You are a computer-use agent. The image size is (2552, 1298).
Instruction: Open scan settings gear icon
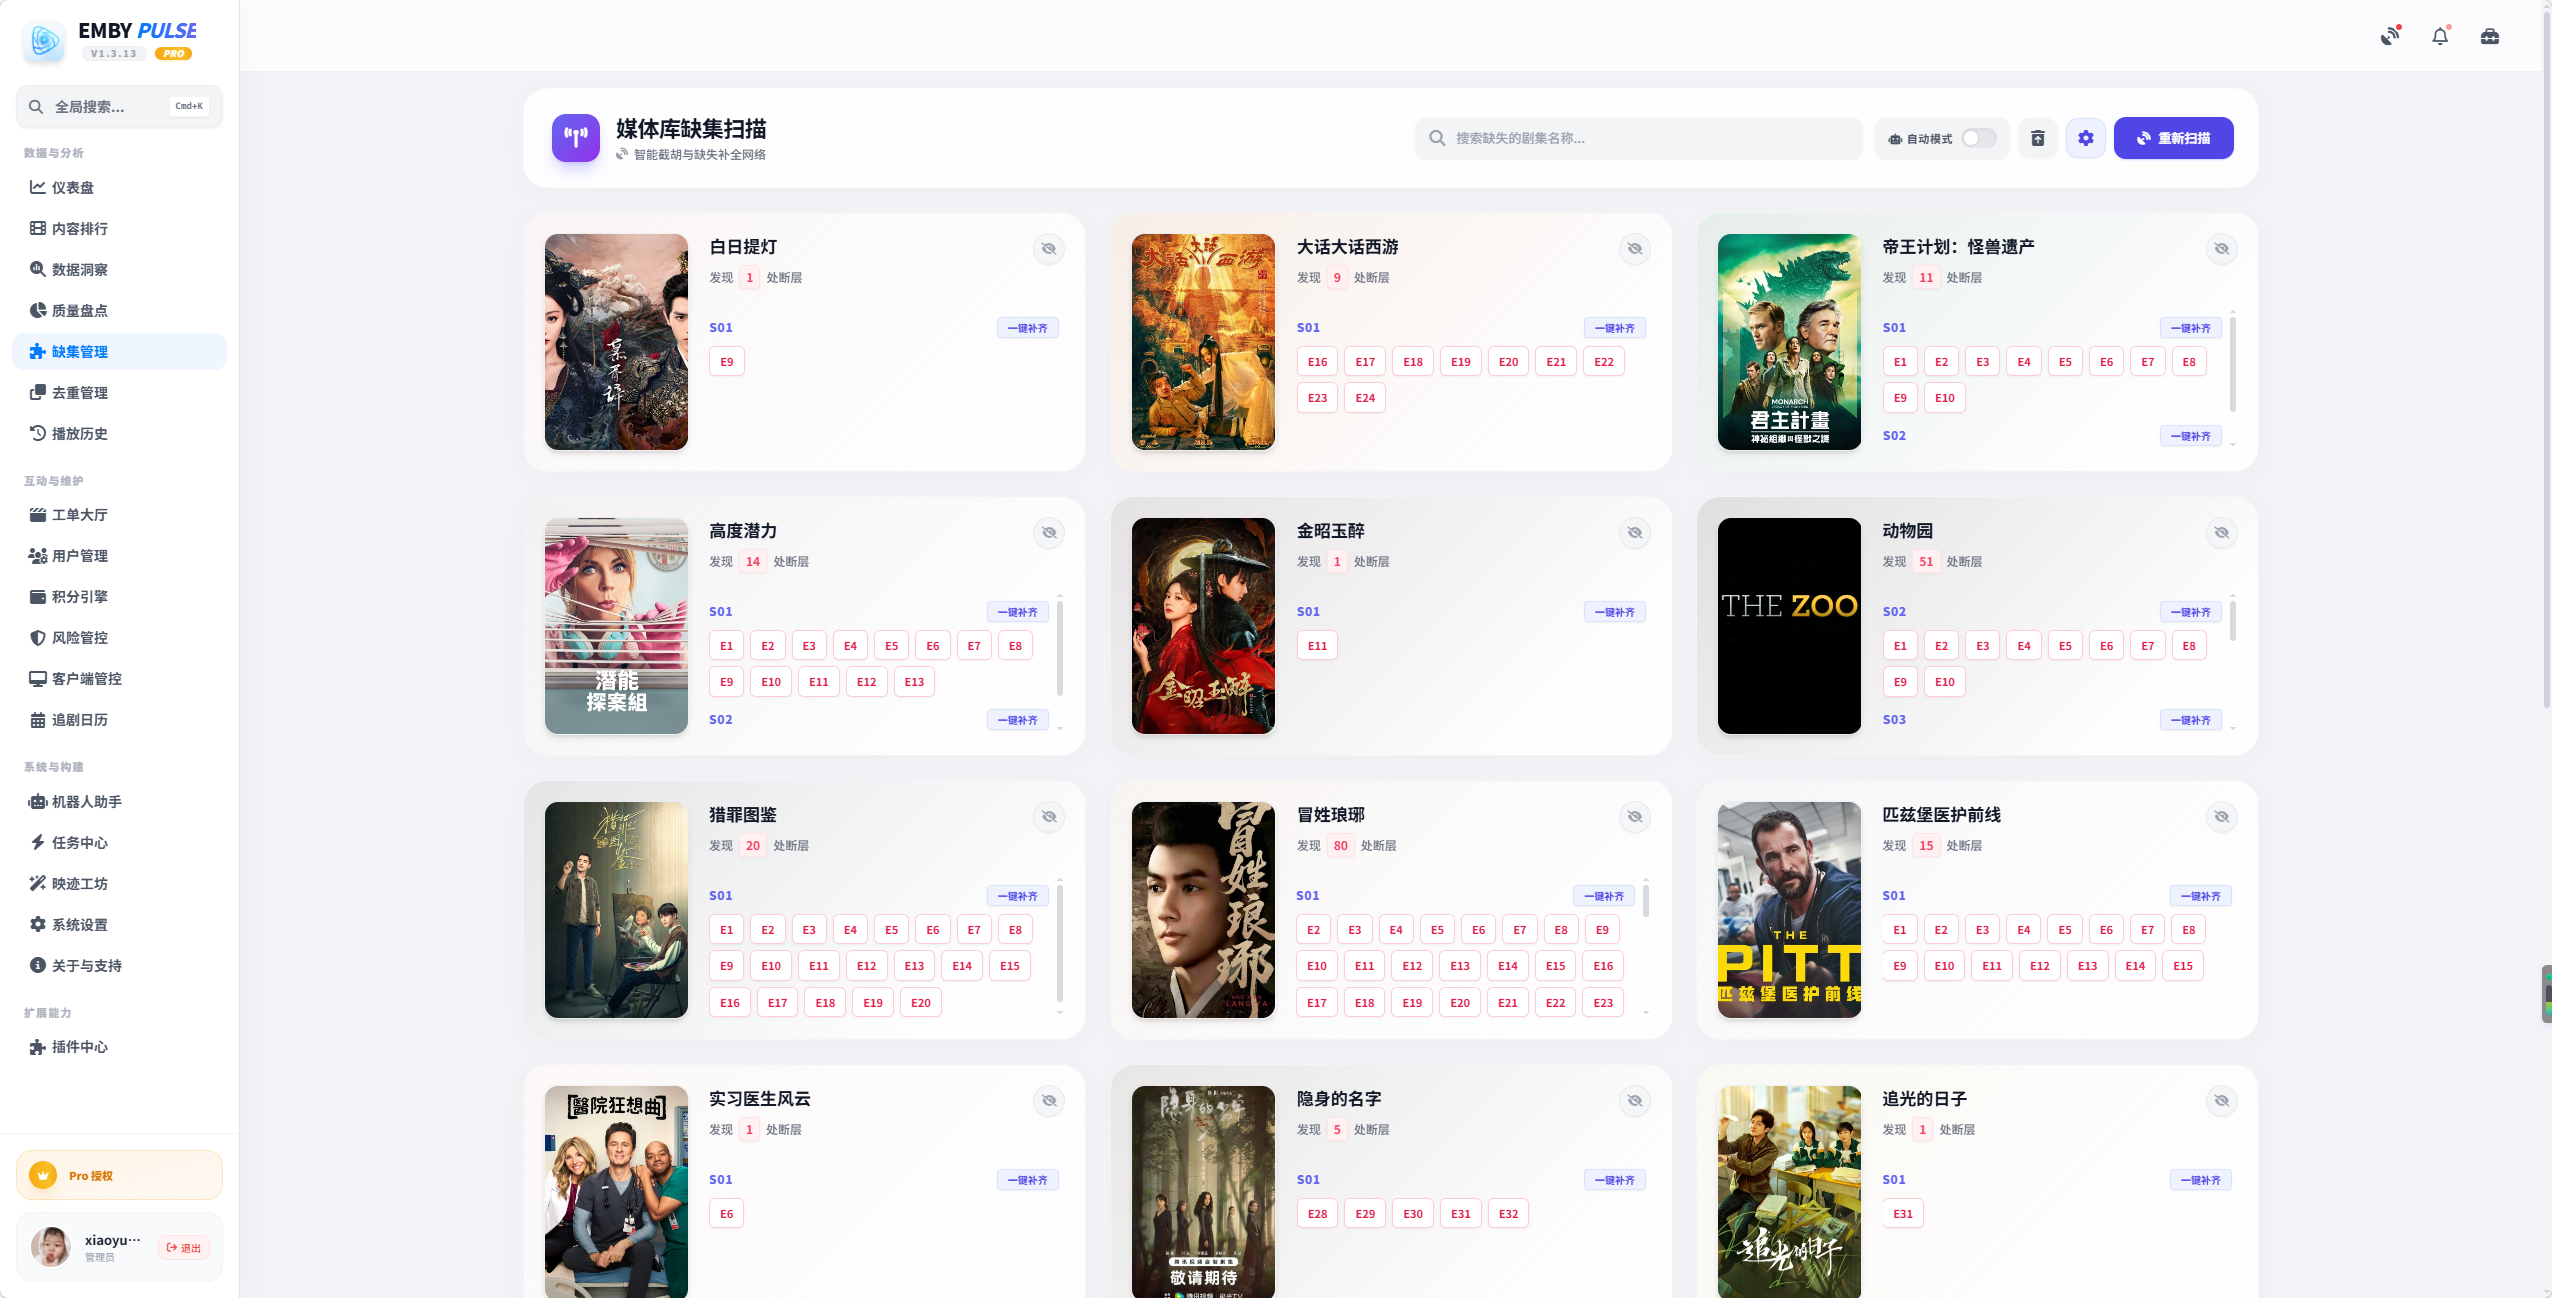[2085, 138]
